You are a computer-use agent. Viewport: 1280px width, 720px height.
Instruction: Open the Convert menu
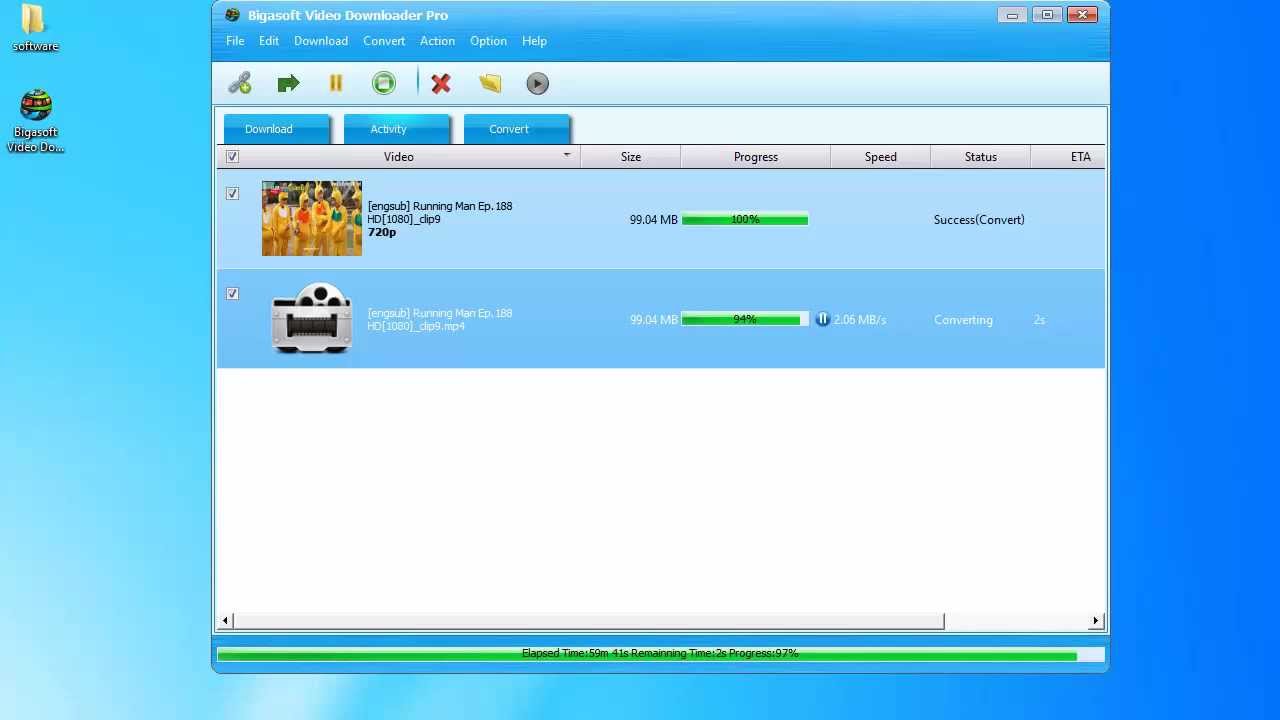(384, 41)
